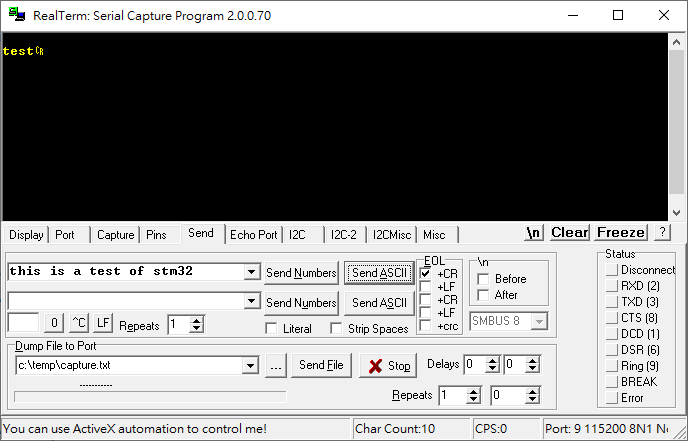Stop the file dump
Viewport: 688px width, 441px height.
(388, 366)
